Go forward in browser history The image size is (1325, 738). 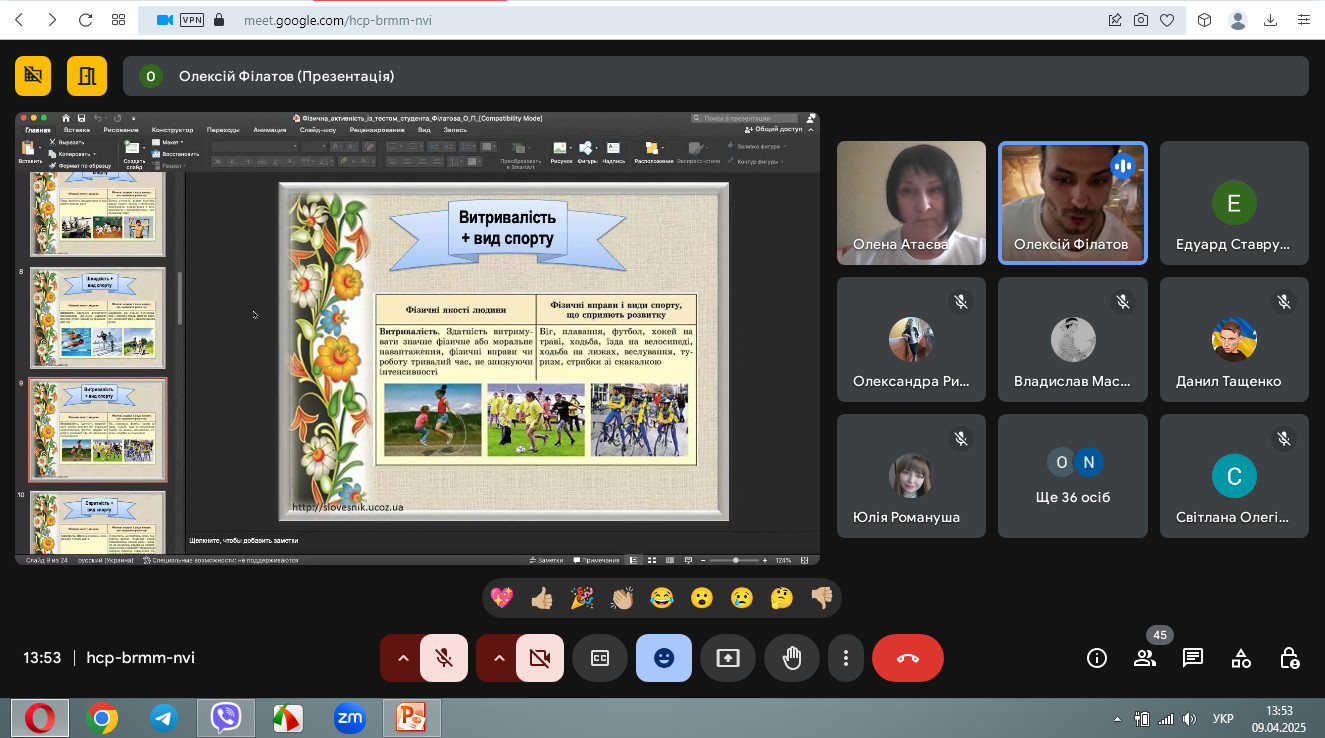pos(52,19)
